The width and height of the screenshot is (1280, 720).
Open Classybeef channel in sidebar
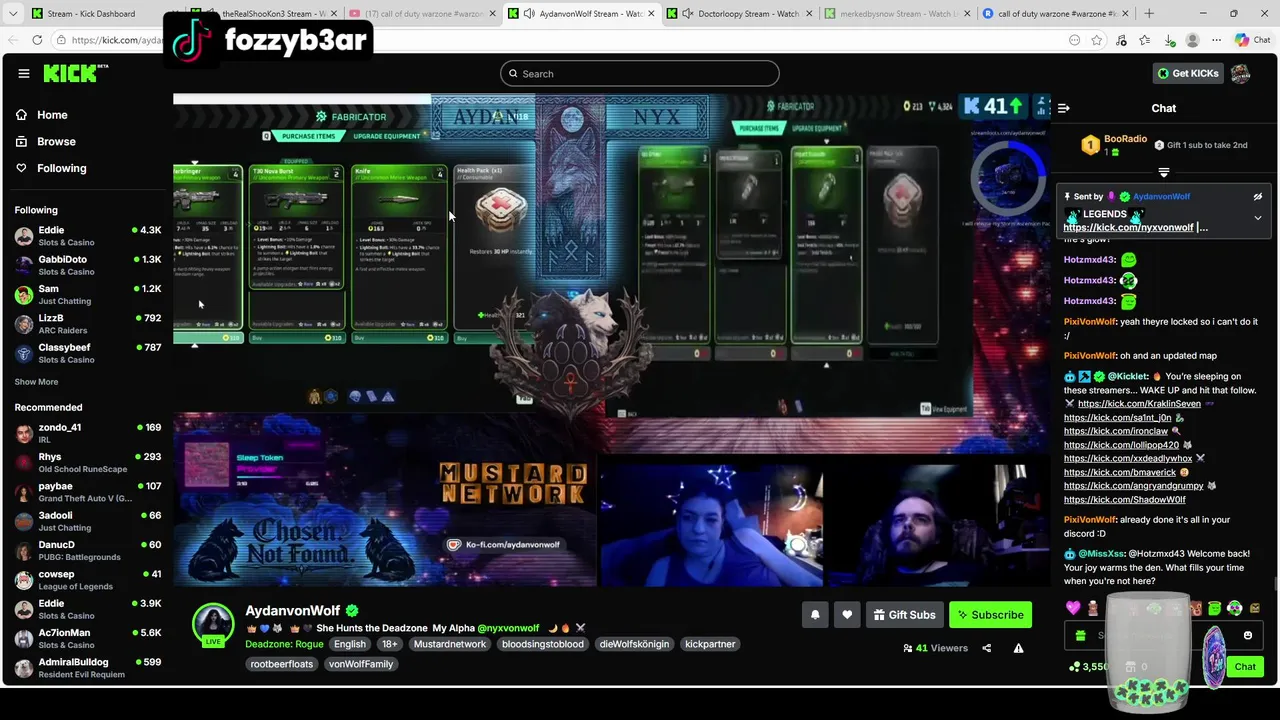pyautogui.click(x=88, y=353)
